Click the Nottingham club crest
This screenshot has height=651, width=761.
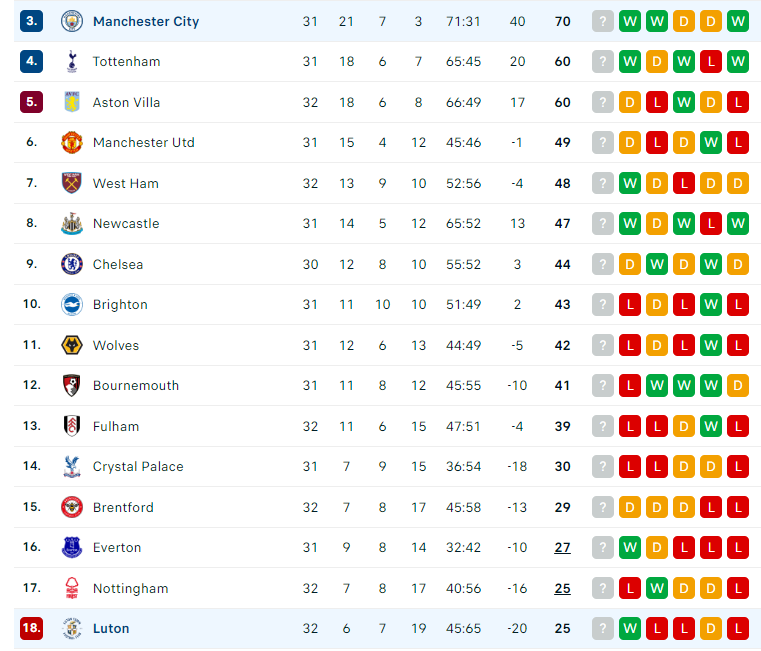click(x=72, y=588)
